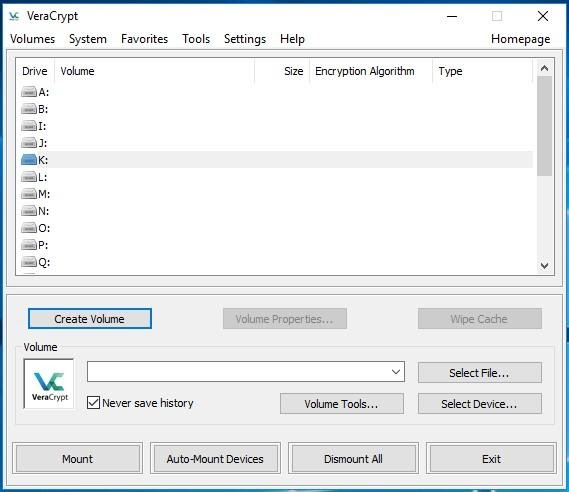569x492 pixels.
Task: Select the O: drive letter text
Action: 44,228
